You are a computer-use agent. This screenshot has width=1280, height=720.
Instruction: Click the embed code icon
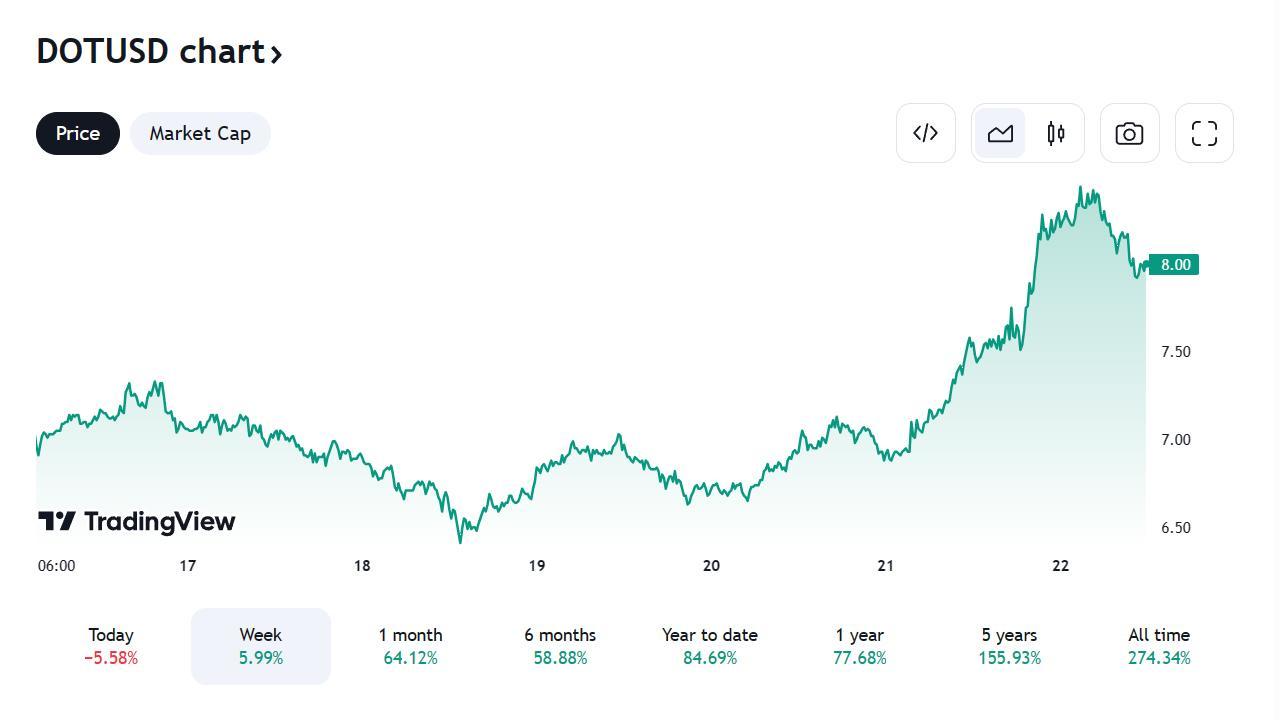(925, 133)
